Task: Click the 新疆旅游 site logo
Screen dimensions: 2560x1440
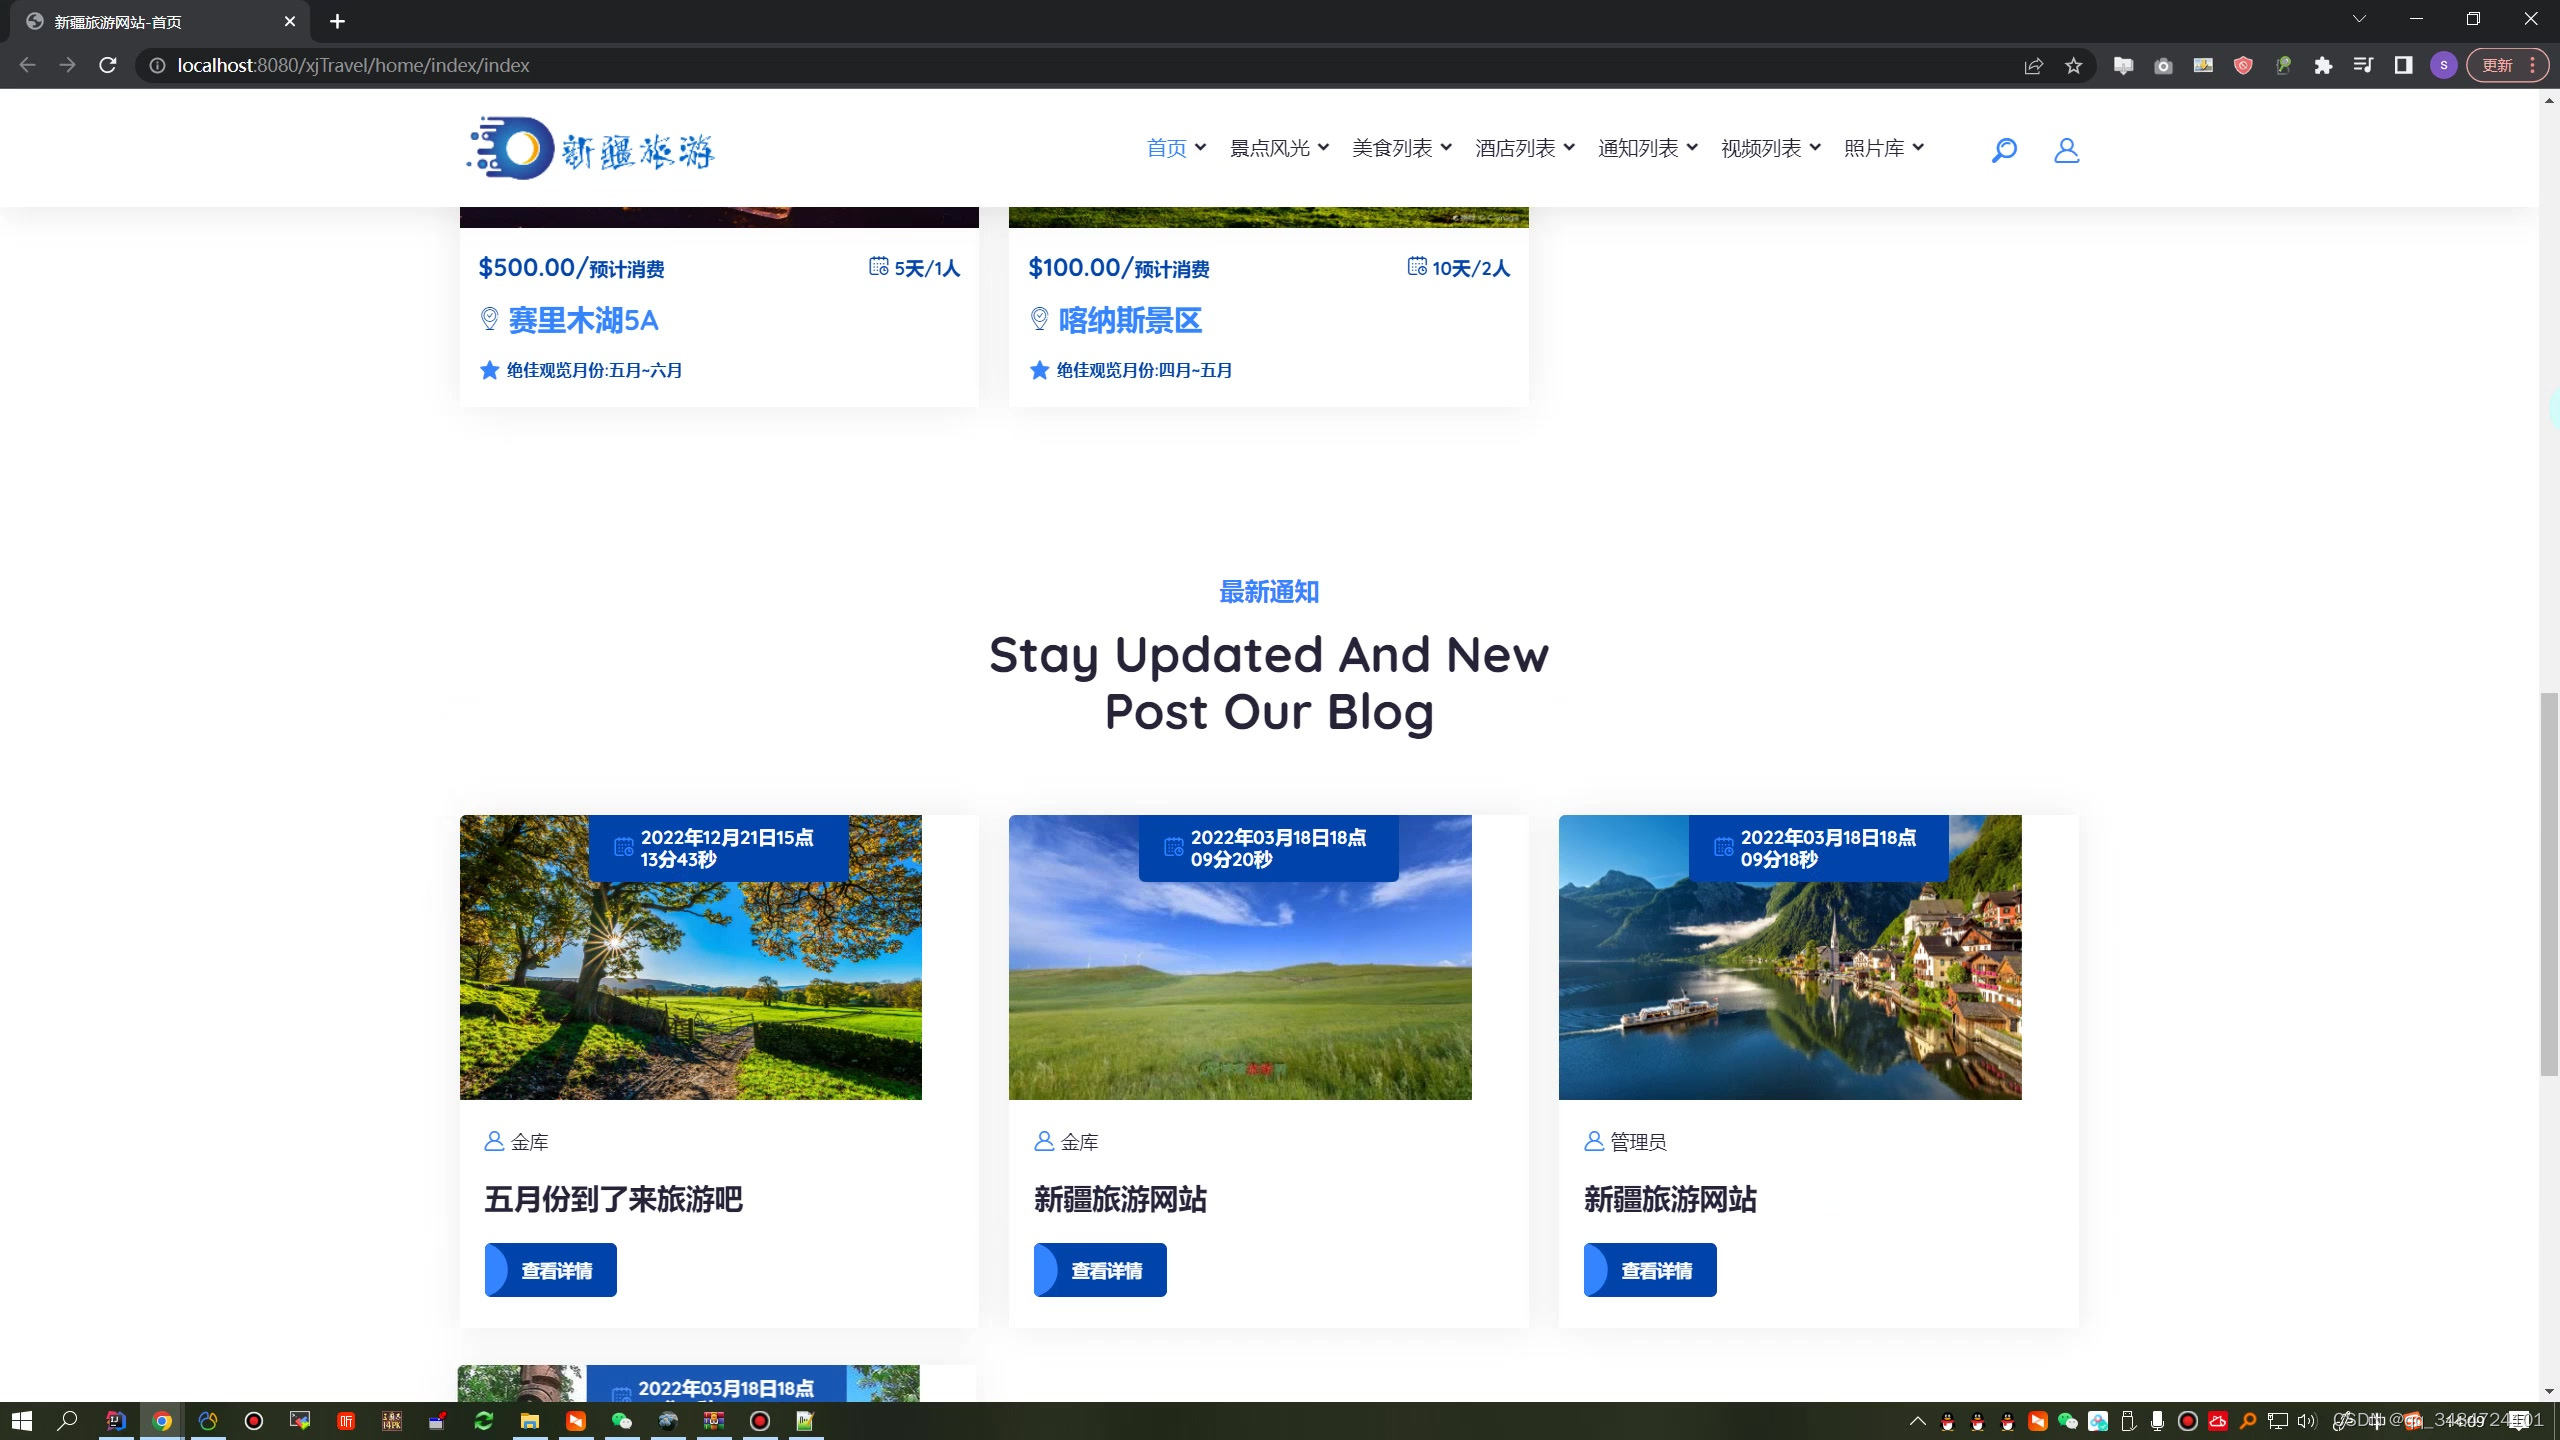Action: point(590,147)
